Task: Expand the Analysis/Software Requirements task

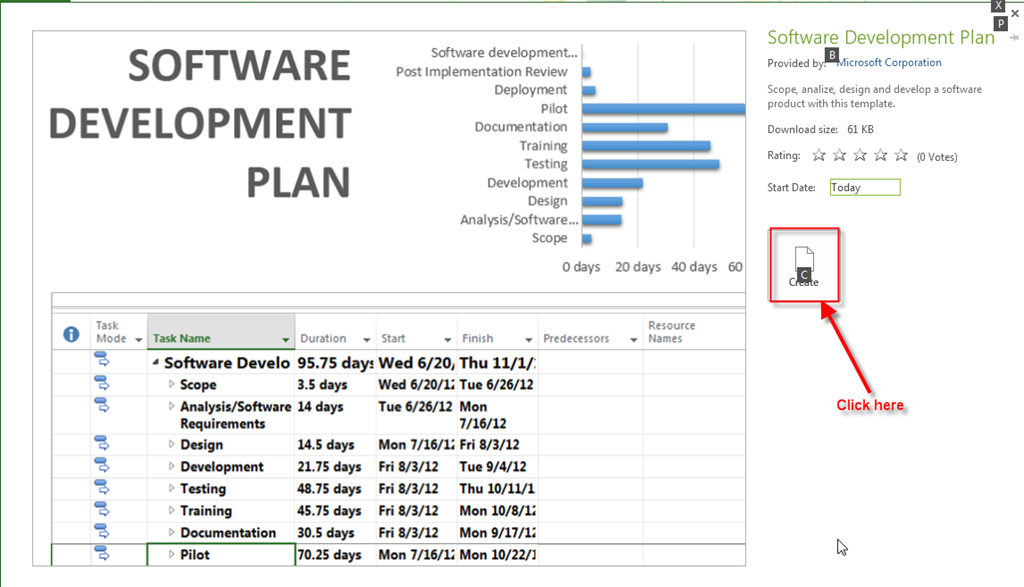Action: click(173, 407)
